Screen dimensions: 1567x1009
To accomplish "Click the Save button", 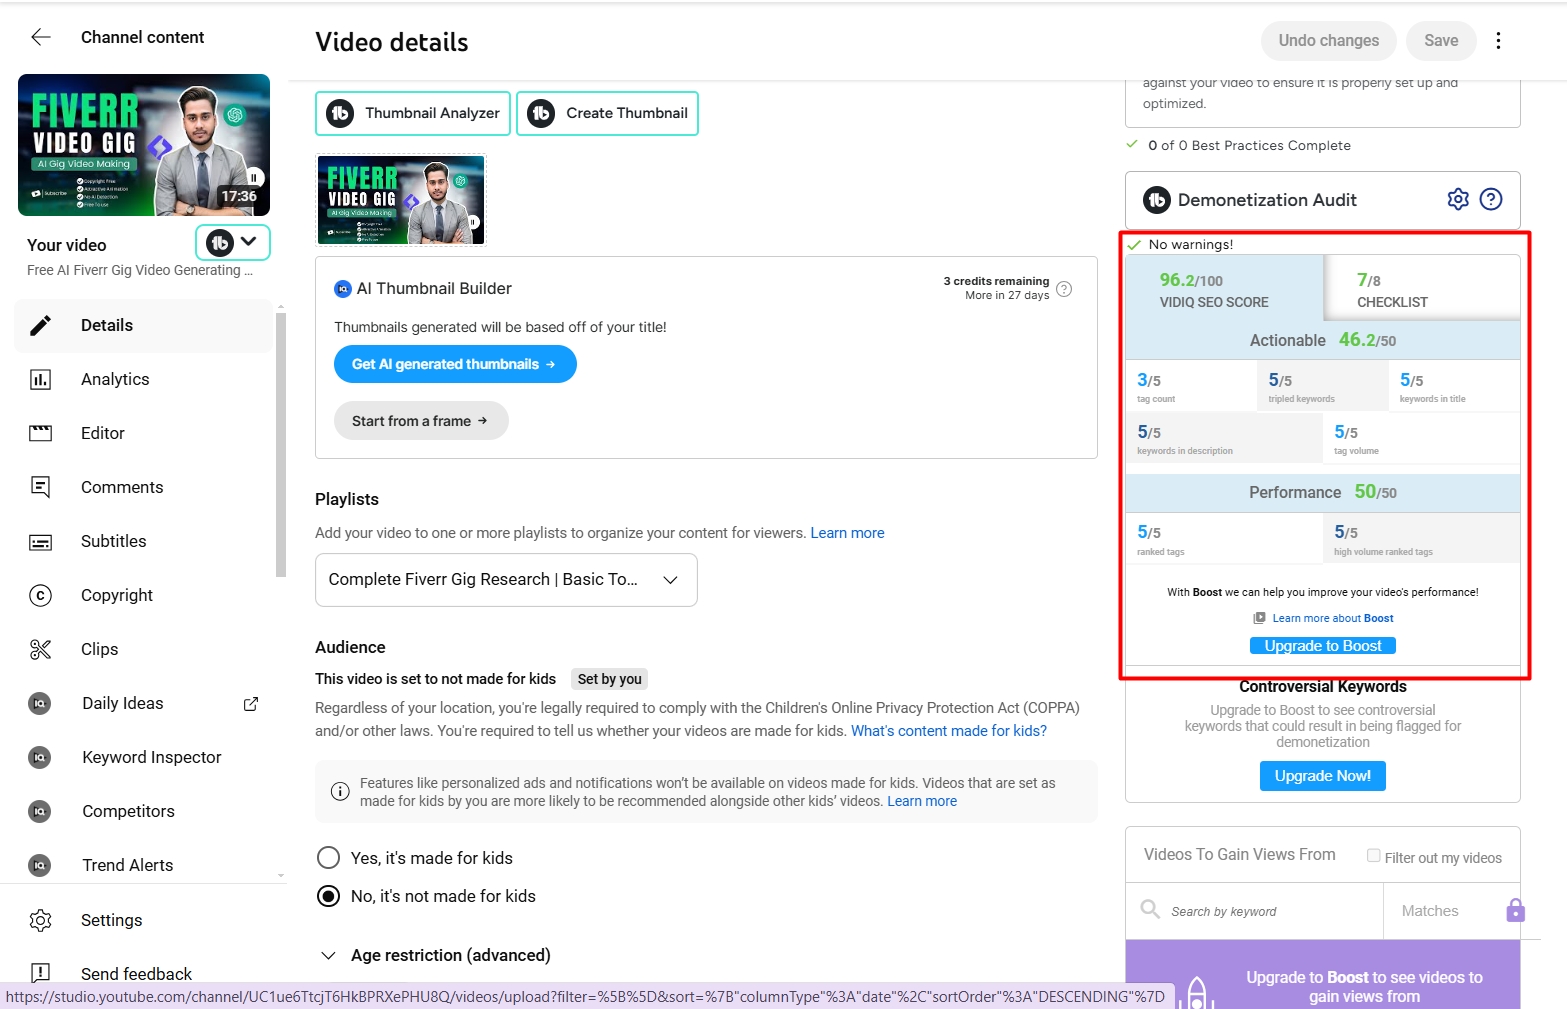I will coord(1441,41).
